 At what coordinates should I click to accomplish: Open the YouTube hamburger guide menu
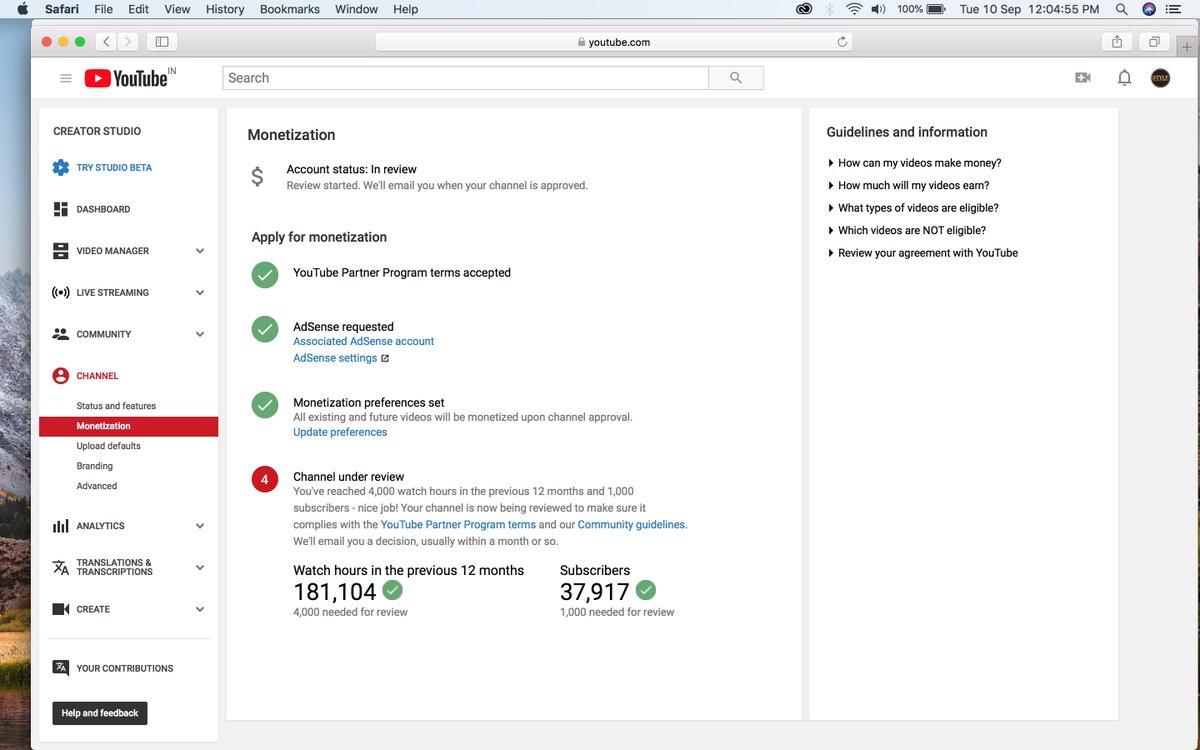click(x=66, y=78)
